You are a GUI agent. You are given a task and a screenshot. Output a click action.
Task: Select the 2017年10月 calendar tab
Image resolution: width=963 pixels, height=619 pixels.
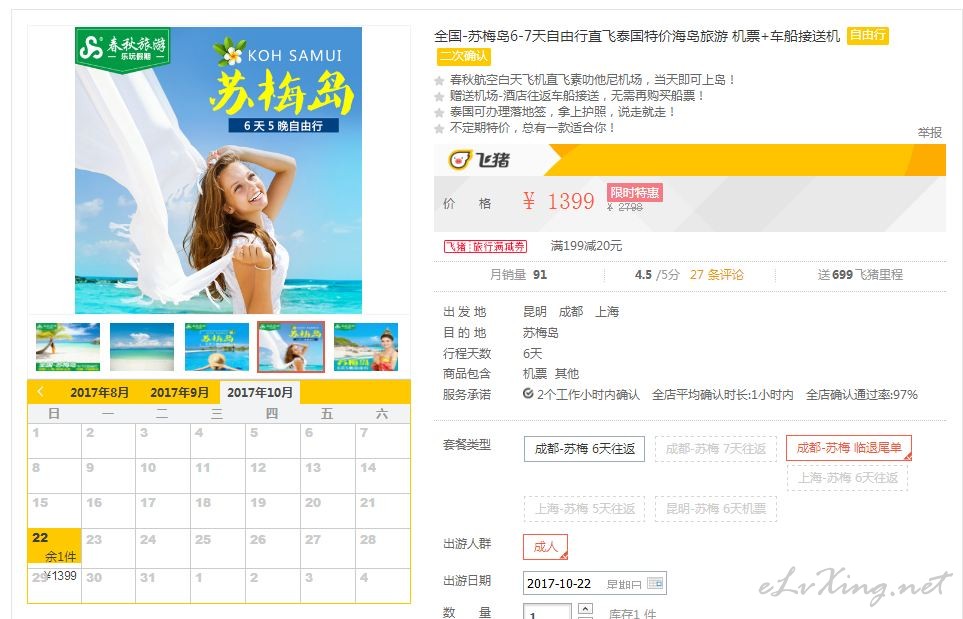pos(260,392)
